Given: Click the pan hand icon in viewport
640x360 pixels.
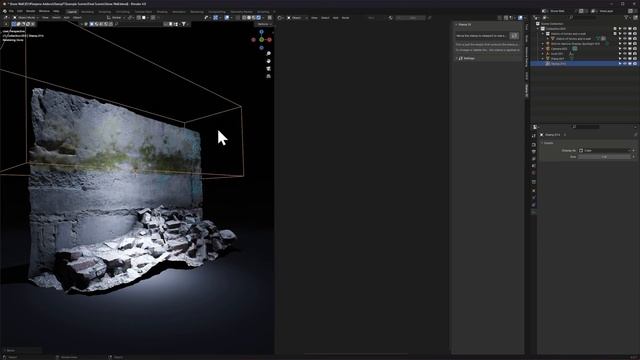Looking at the screenshot, I should tap(269, 61).
